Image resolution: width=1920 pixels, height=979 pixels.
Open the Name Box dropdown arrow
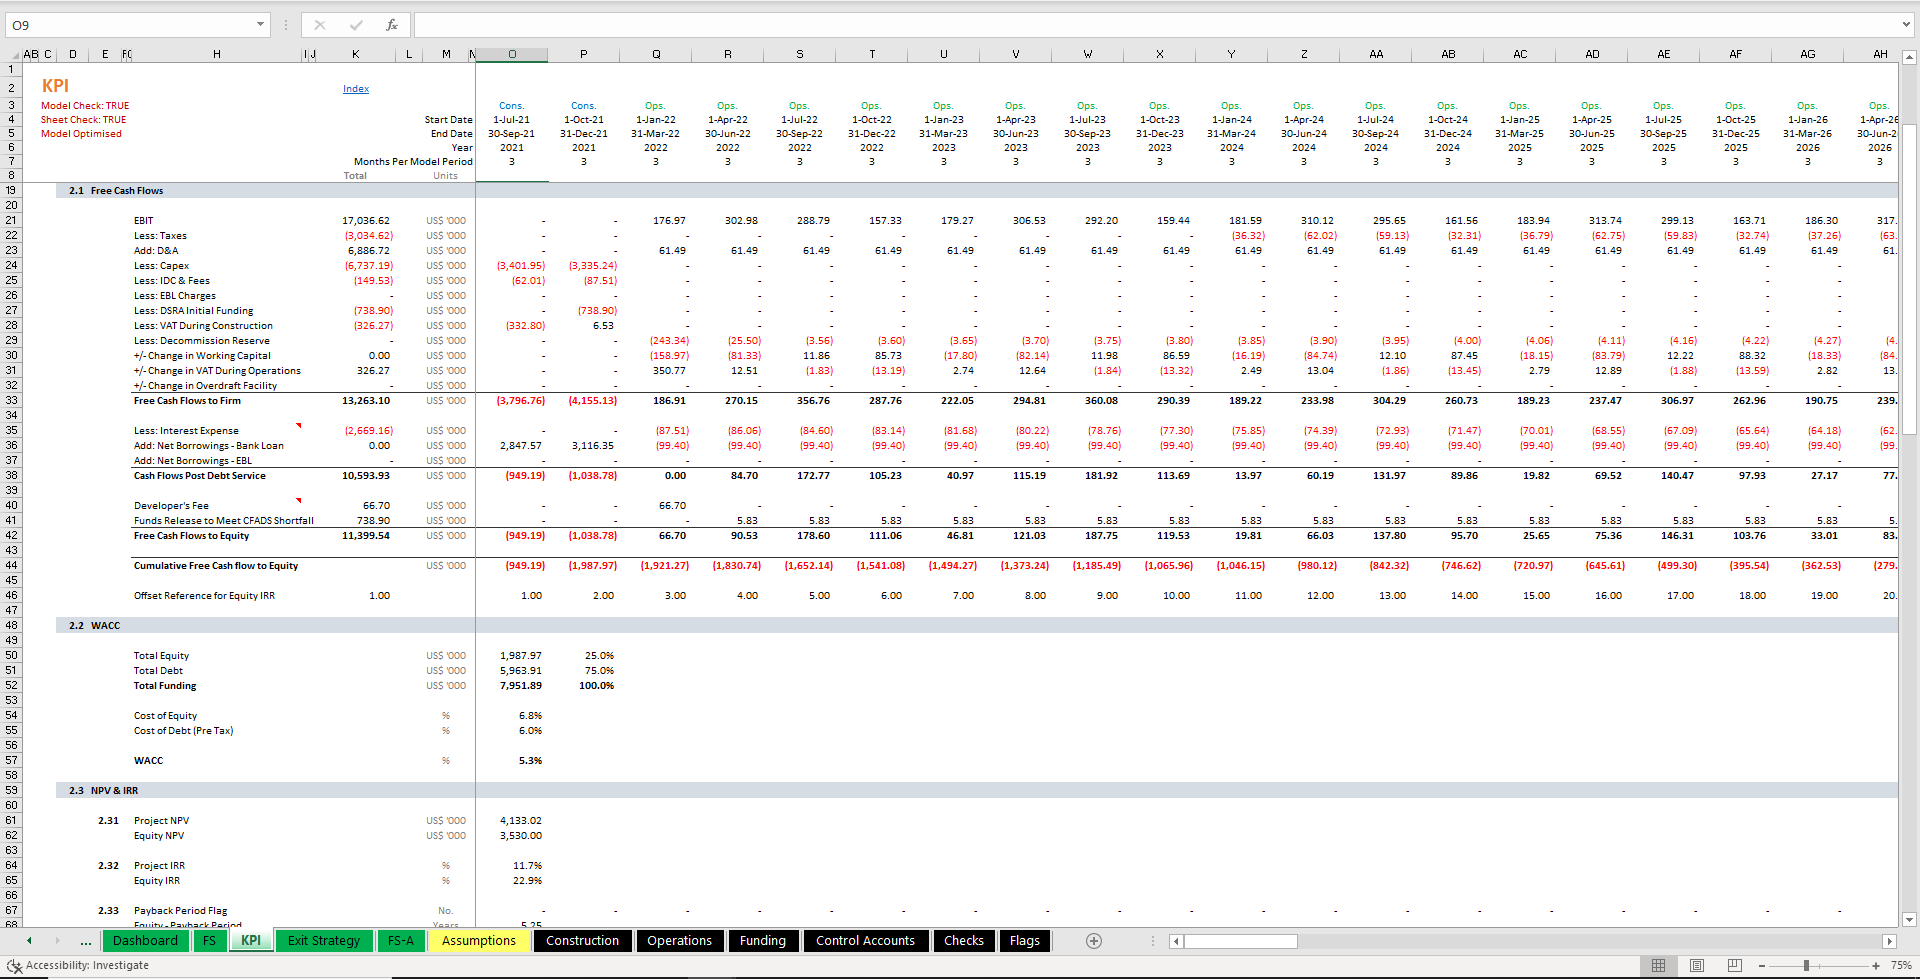[260, 25]
